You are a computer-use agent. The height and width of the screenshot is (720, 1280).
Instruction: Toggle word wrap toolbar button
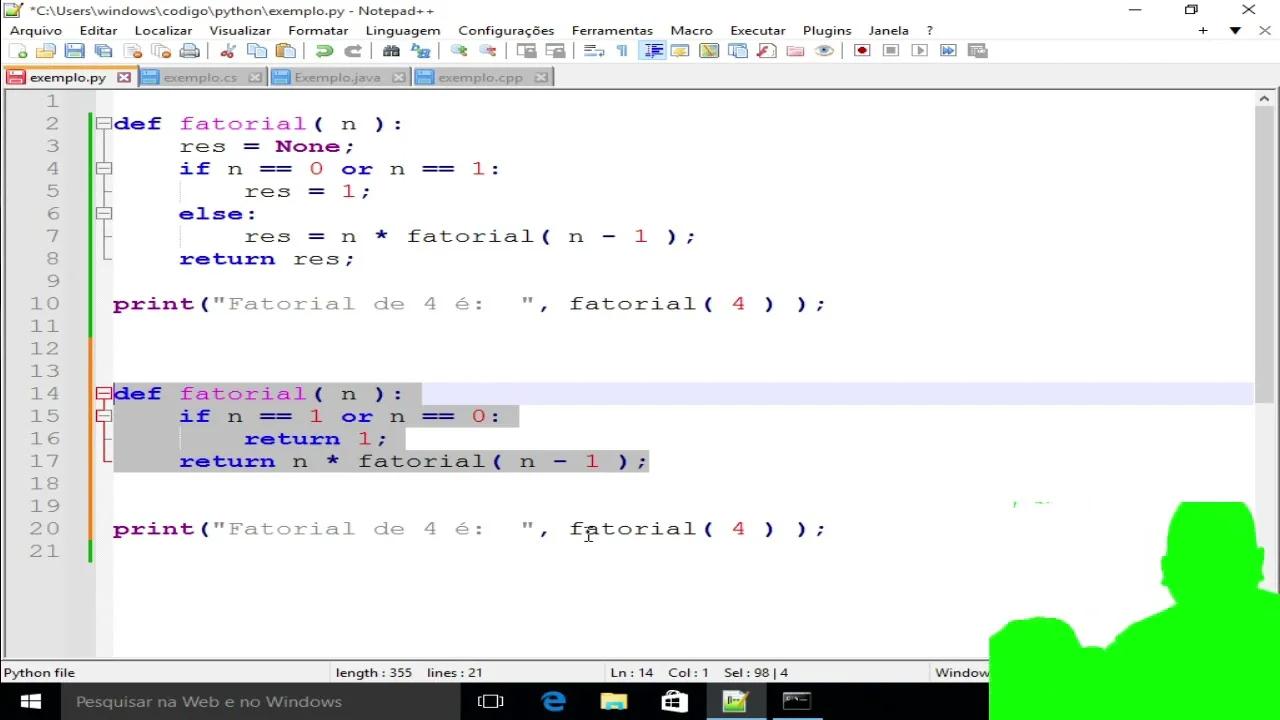coord(593,51)
